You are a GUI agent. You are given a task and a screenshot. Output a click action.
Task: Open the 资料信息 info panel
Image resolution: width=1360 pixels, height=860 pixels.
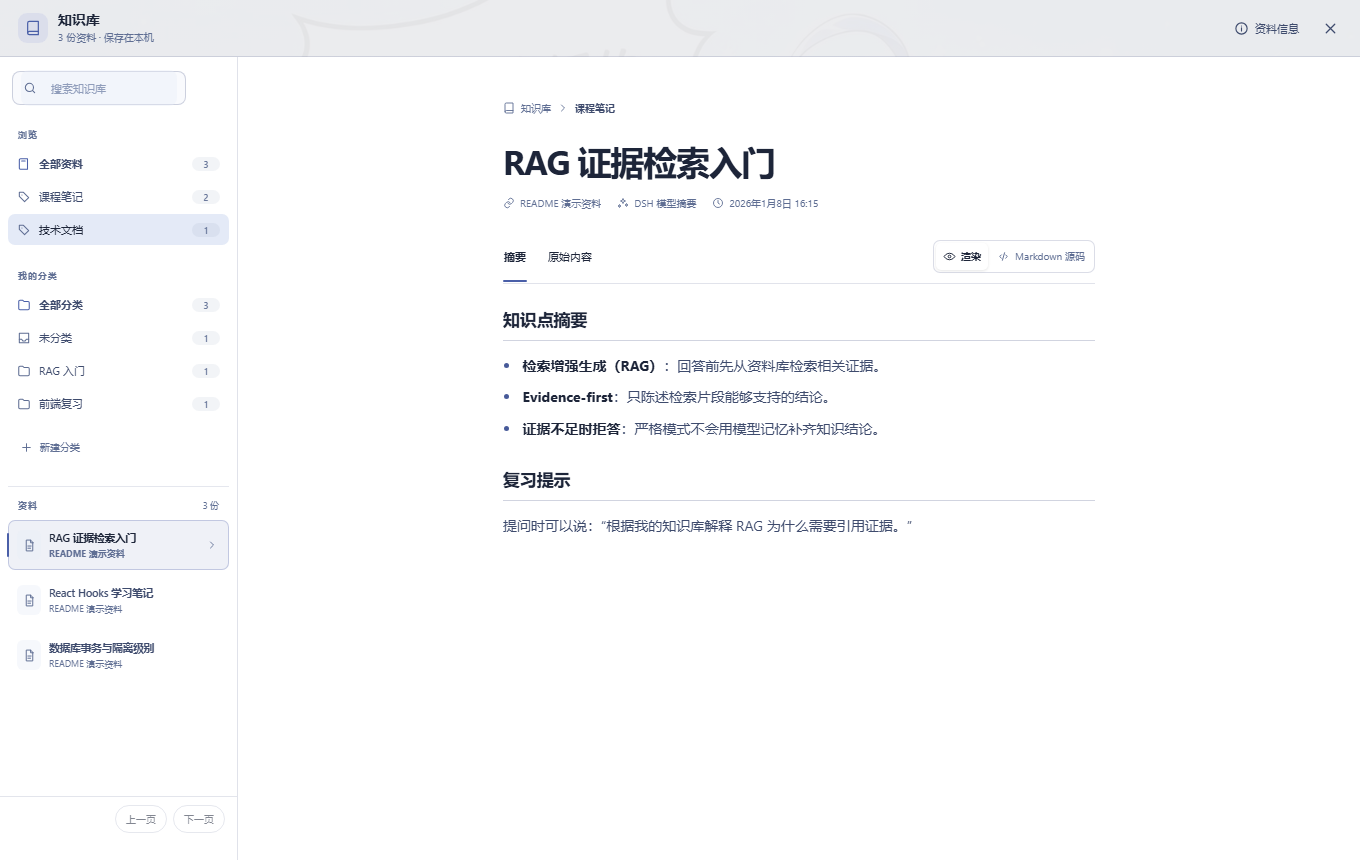pyautogui.click(x=1267, y=29)
